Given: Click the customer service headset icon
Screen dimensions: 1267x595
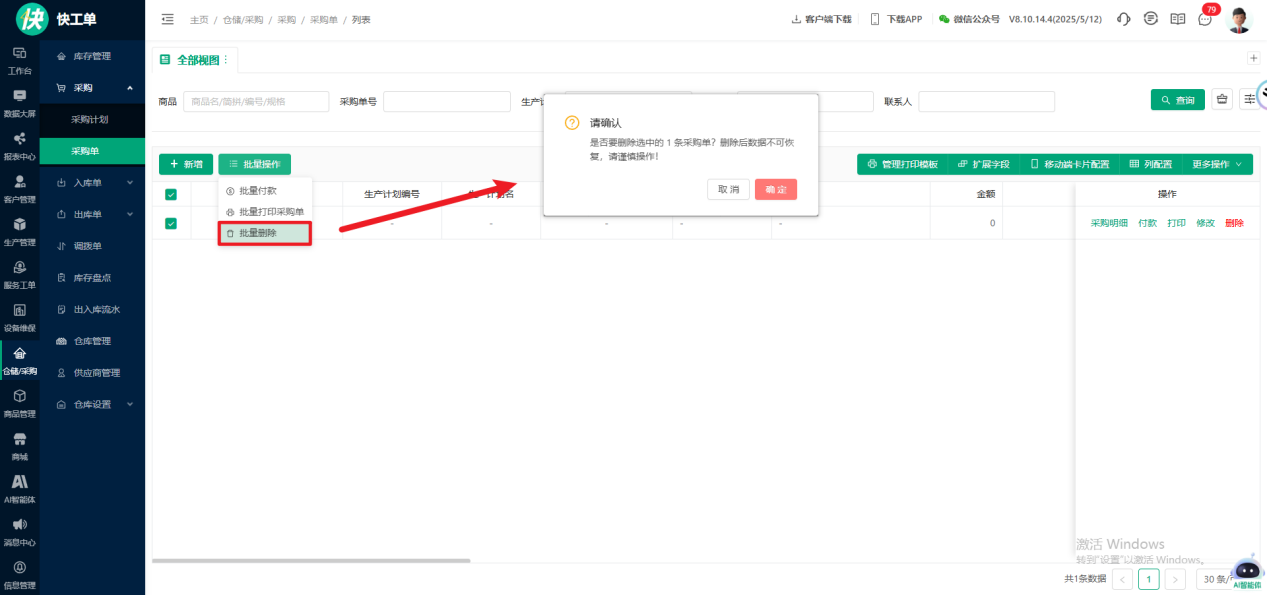Looking at the screenshot, I should coord(1124,19).
